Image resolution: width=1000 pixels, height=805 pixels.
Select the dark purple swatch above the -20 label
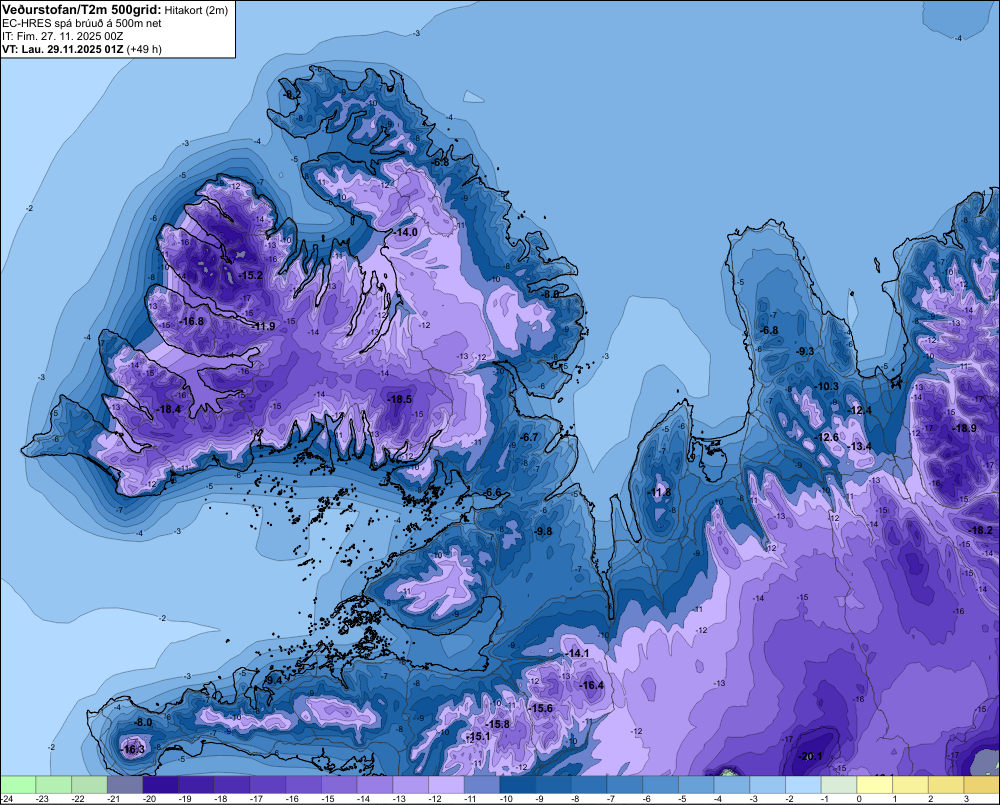pos(161,784)
